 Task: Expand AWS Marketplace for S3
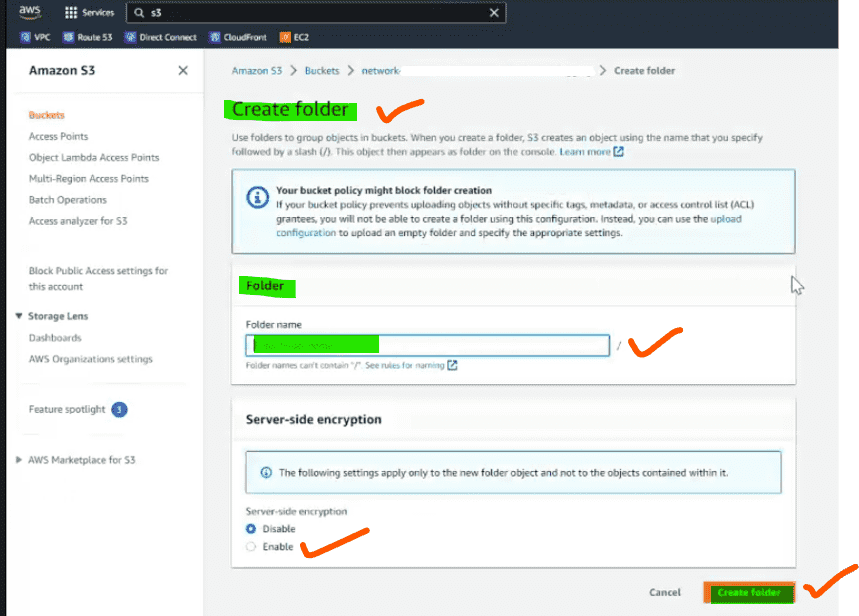[x=19, y=460]
